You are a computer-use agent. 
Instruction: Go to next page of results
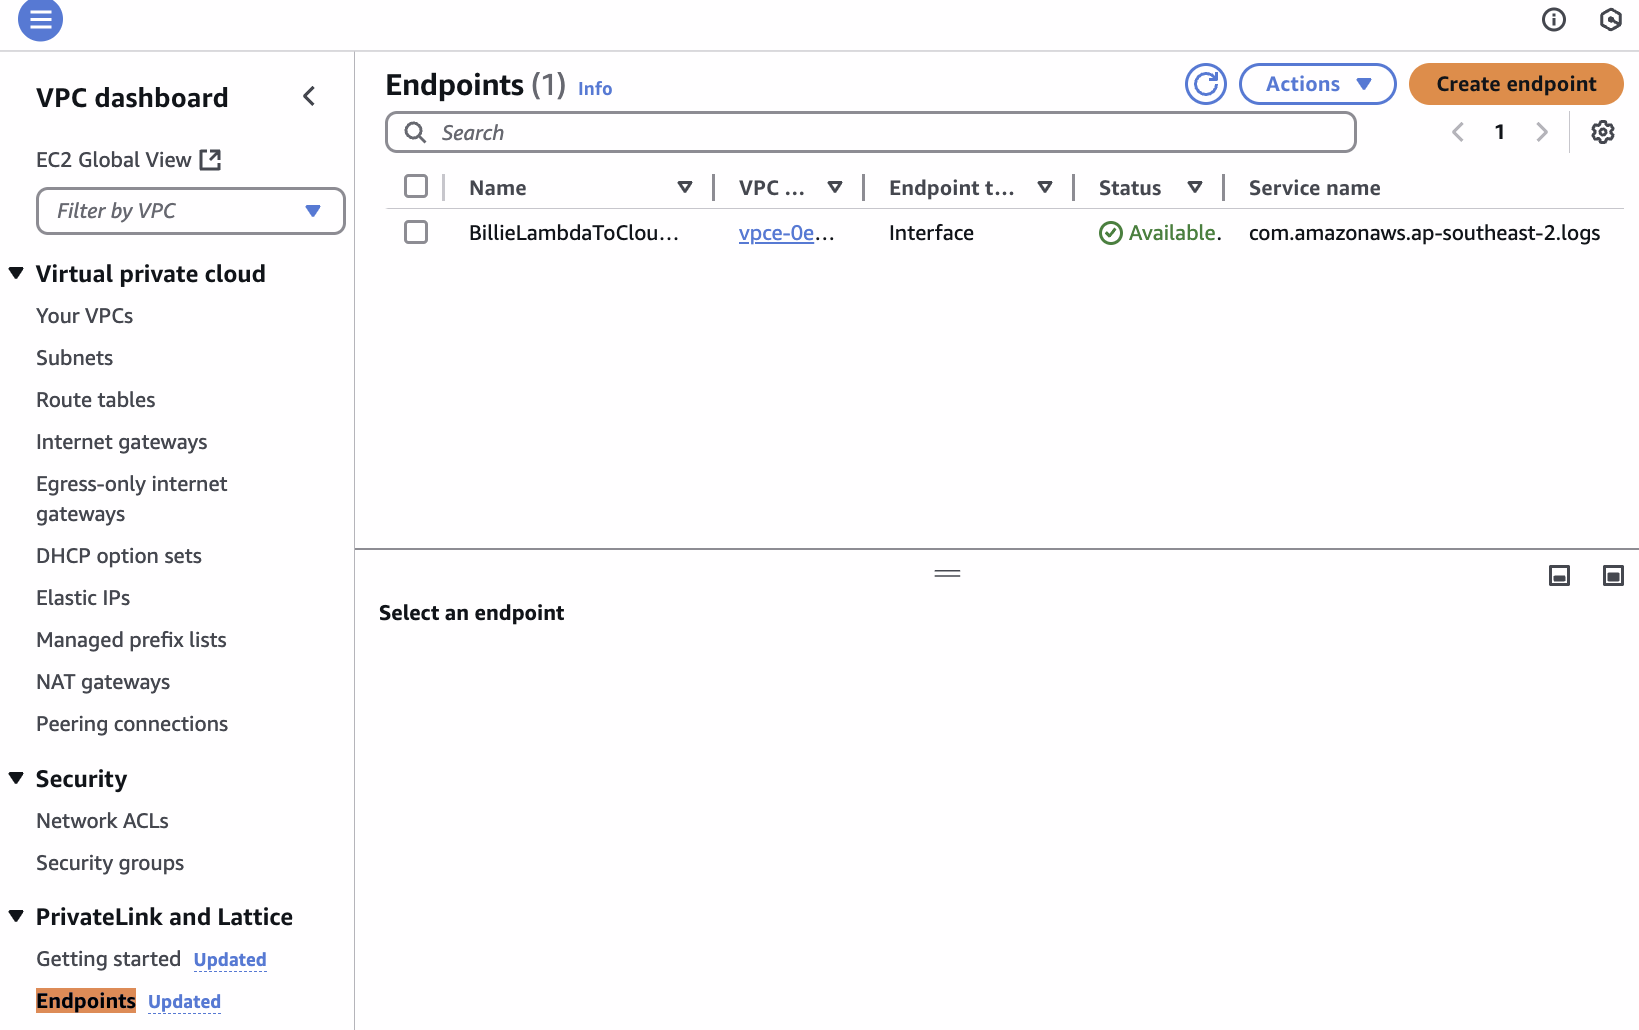1542,132
